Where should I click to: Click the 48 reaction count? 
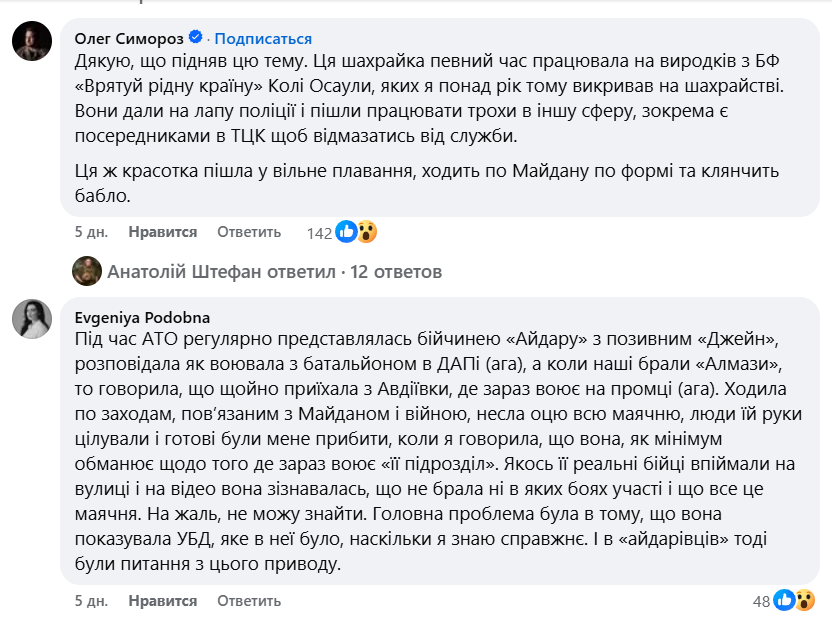[x=761, y=601]
